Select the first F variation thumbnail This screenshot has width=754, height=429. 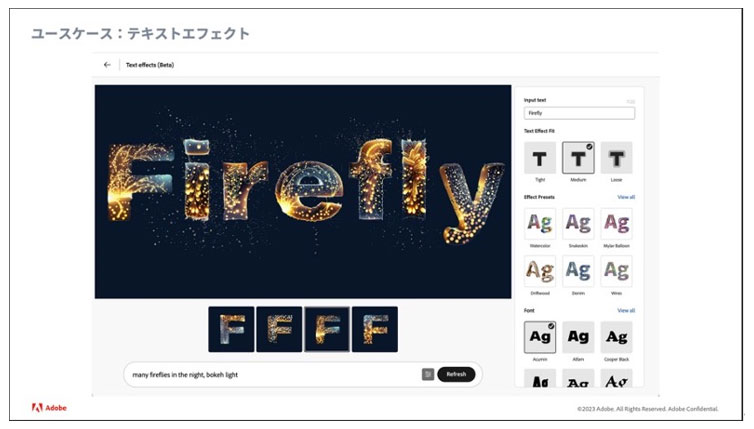(x=231, y=329)
